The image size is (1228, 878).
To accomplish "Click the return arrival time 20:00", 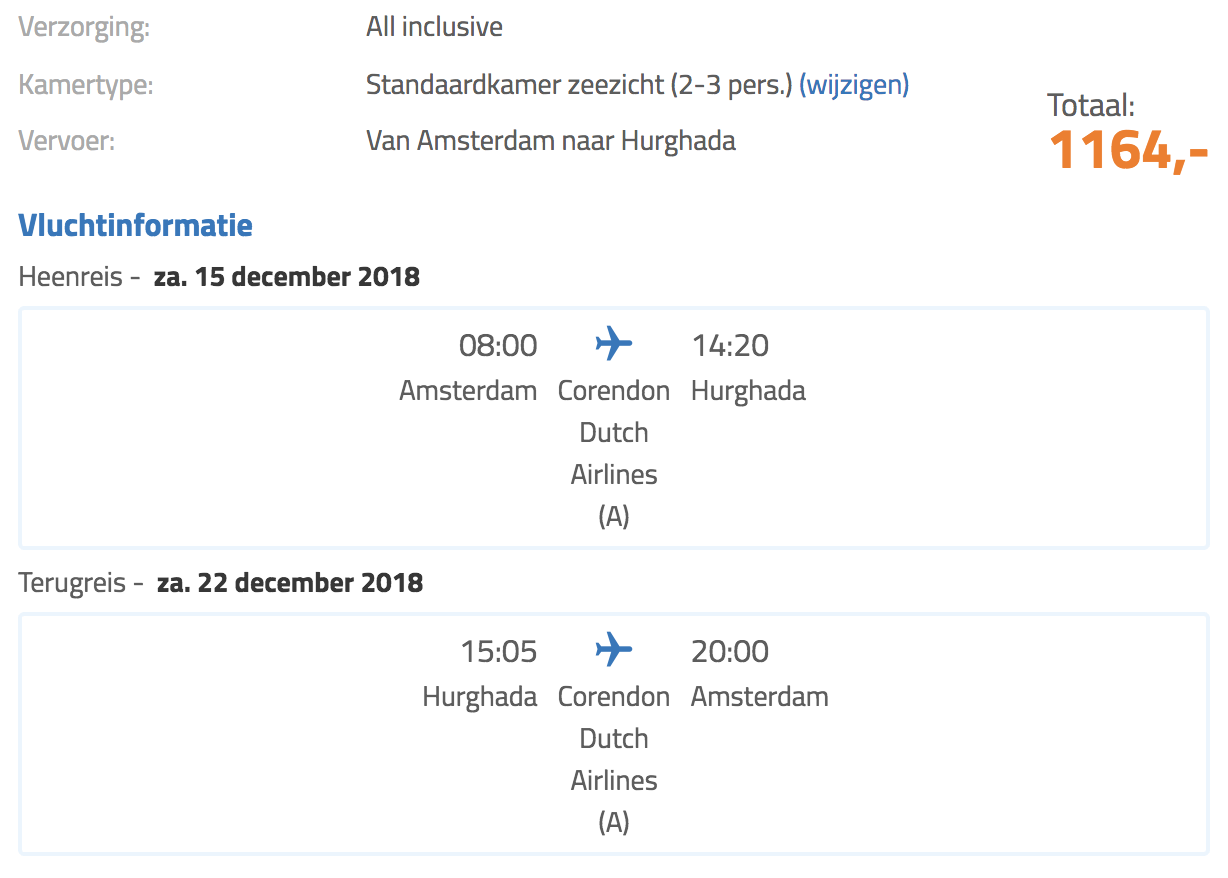I will 730,652.
